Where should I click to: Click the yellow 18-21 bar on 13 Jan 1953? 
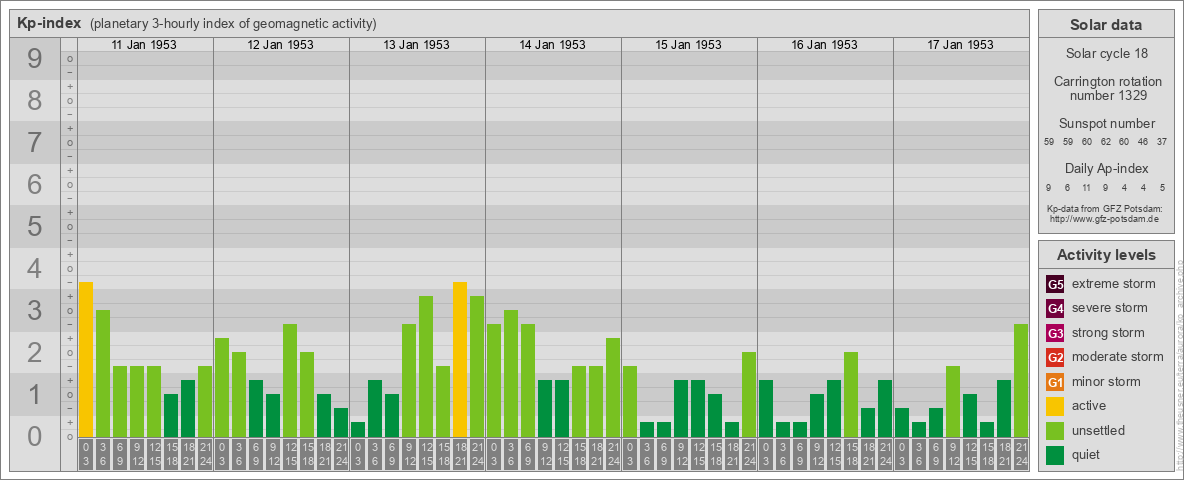click(x=460, y=359)
